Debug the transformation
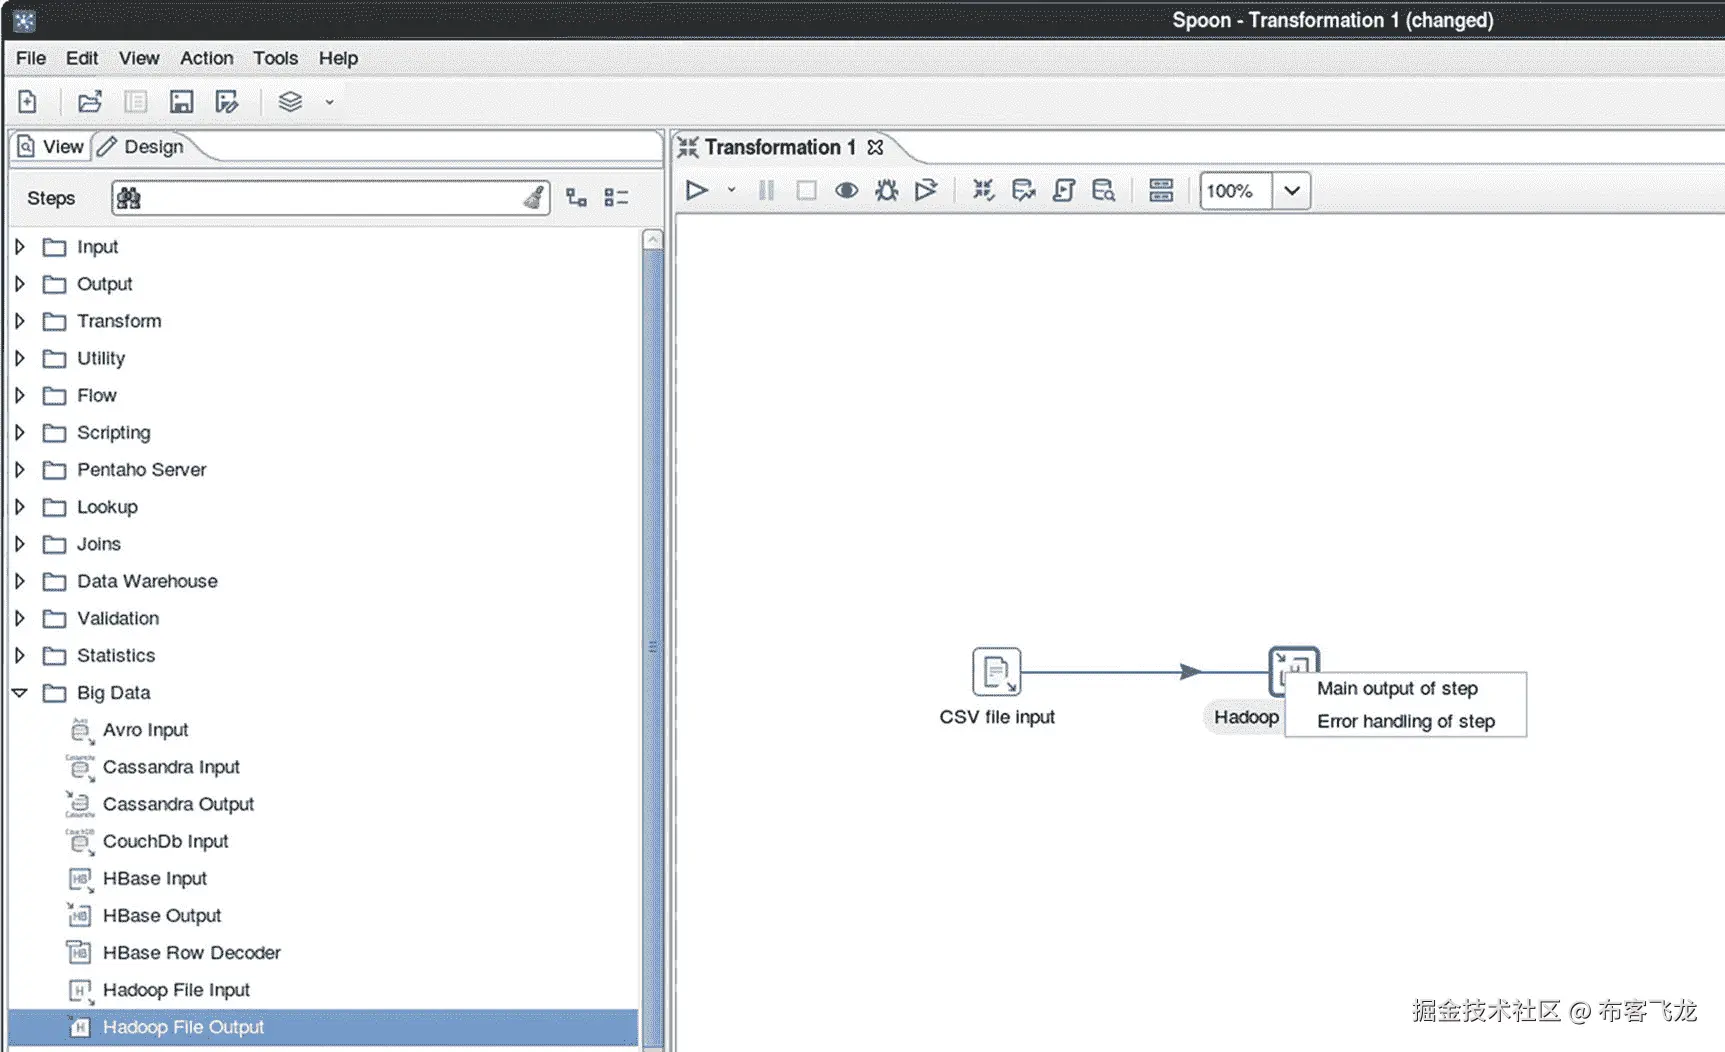1725x1052 pixels. (885, 190)
